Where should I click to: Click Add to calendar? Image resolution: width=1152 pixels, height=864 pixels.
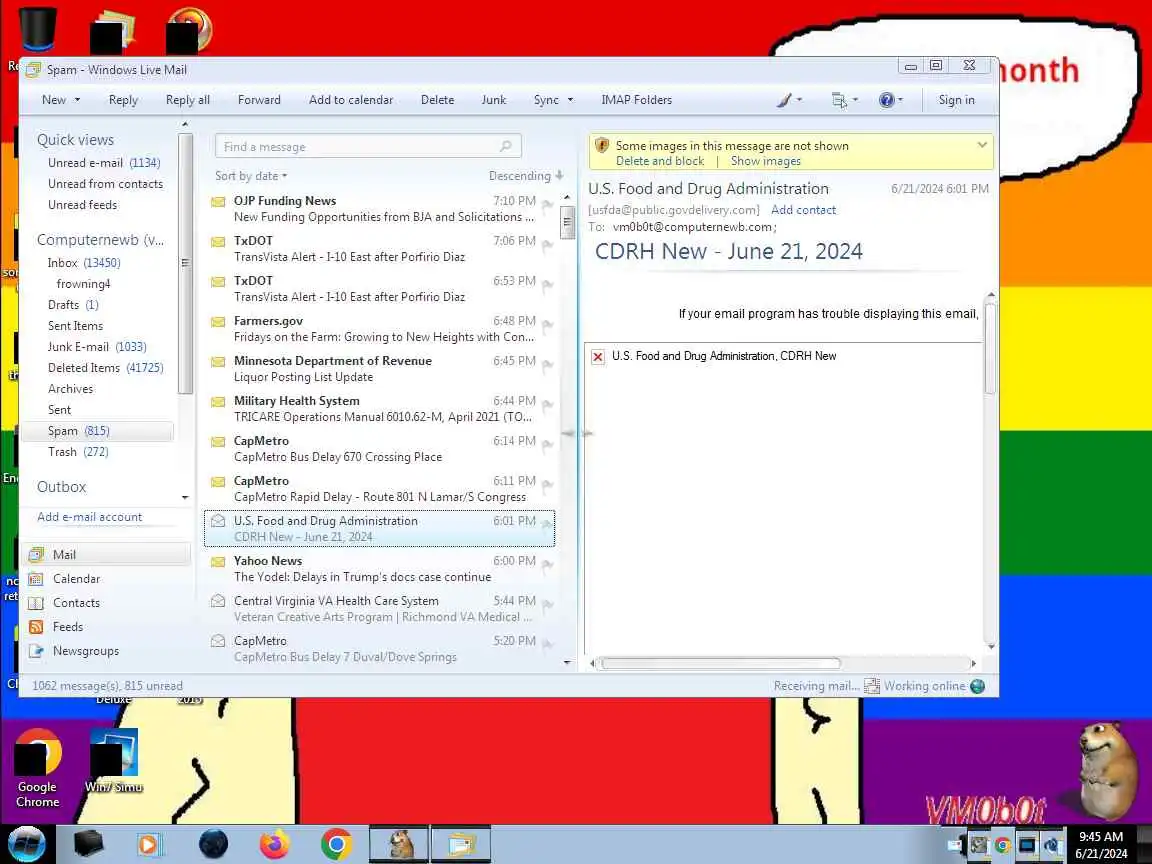(350, 100)
